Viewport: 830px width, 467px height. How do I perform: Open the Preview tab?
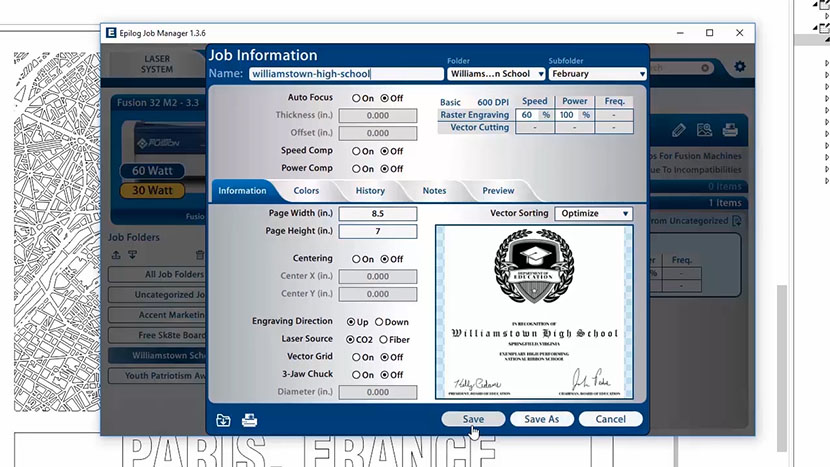coord(498,190)
